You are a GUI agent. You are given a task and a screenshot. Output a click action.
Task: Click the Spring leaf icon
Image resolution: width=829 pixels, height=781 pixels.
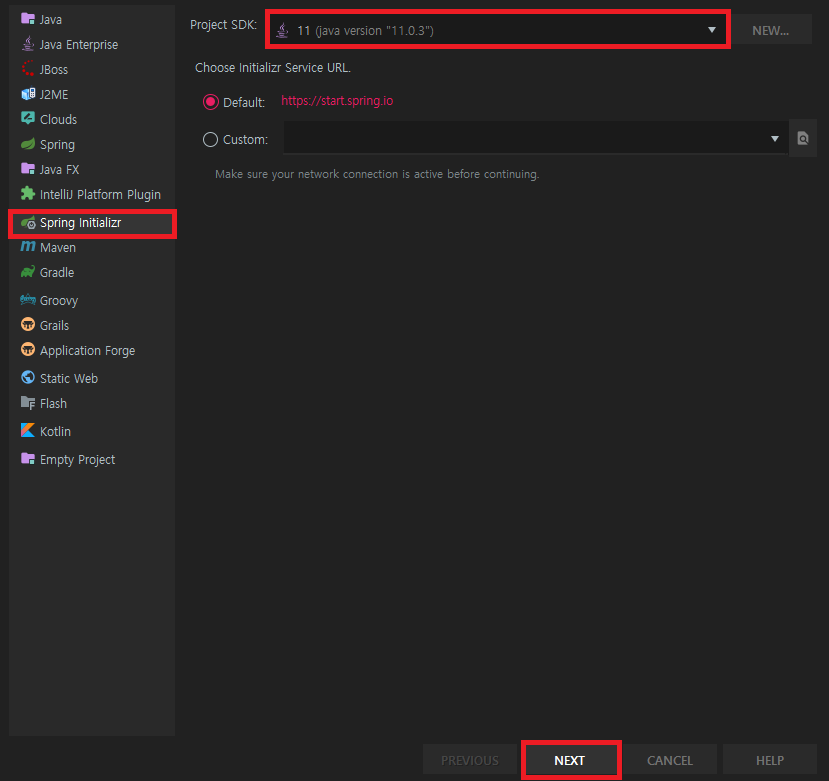(27, 144)
